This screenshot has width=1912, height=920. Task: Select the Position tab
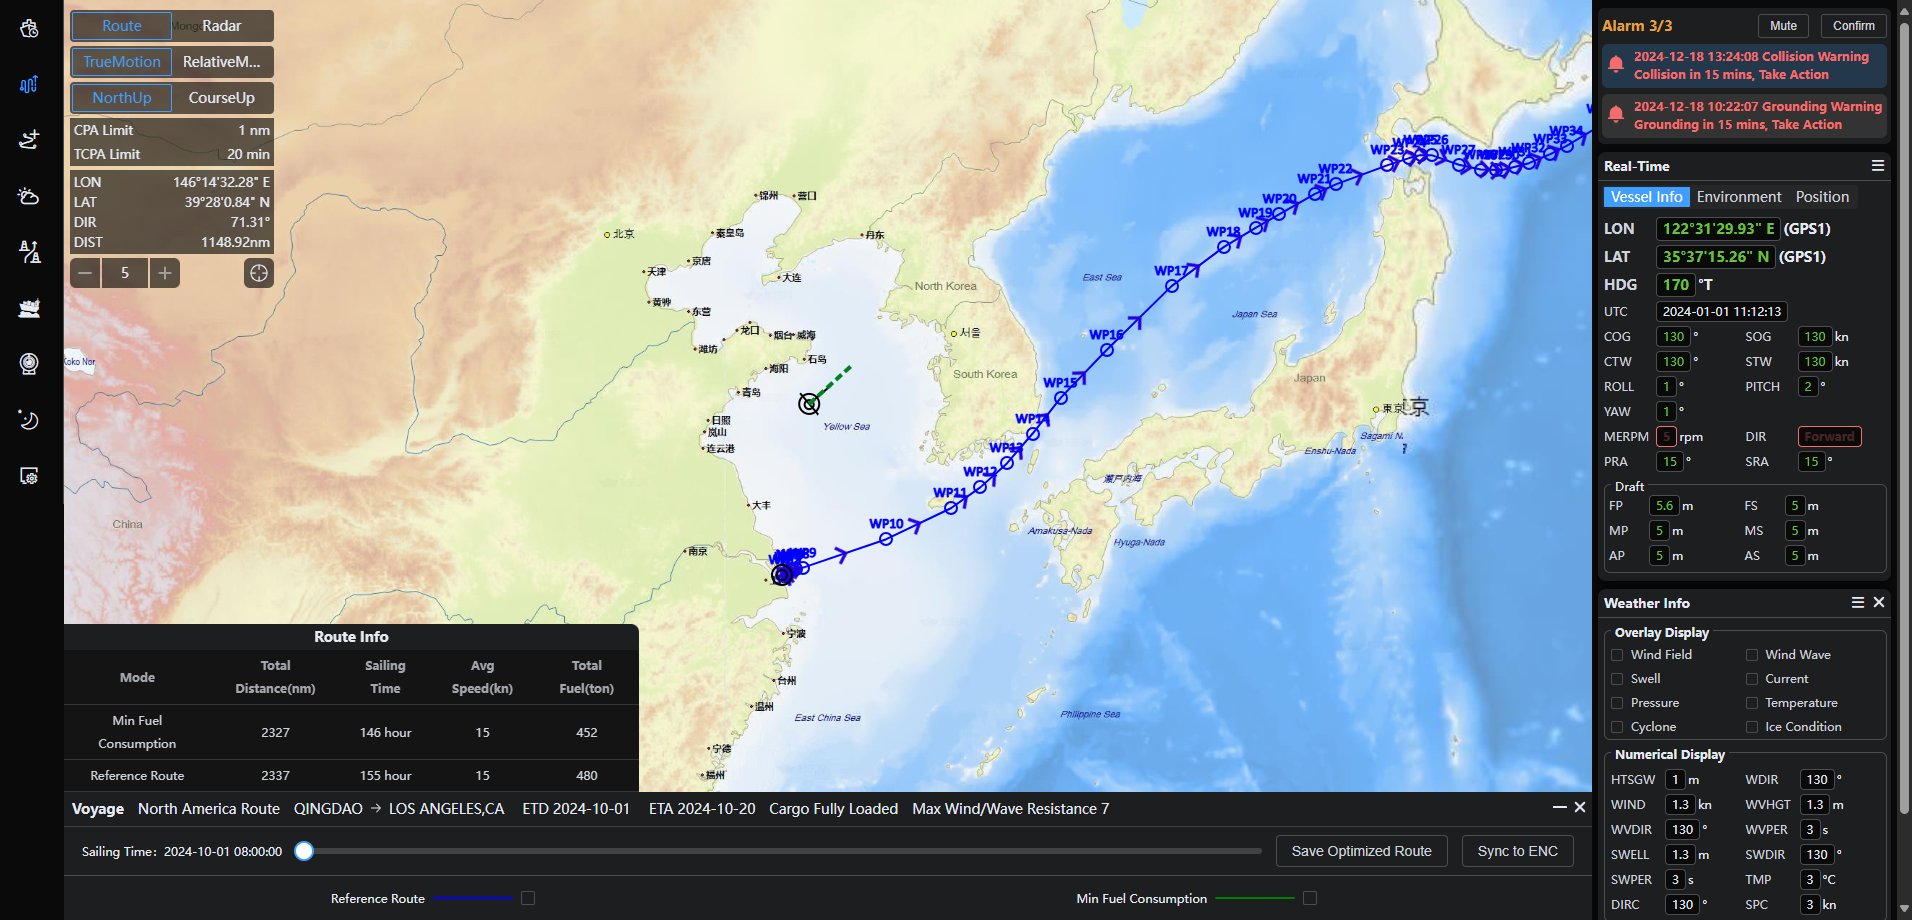[1821, 197]
